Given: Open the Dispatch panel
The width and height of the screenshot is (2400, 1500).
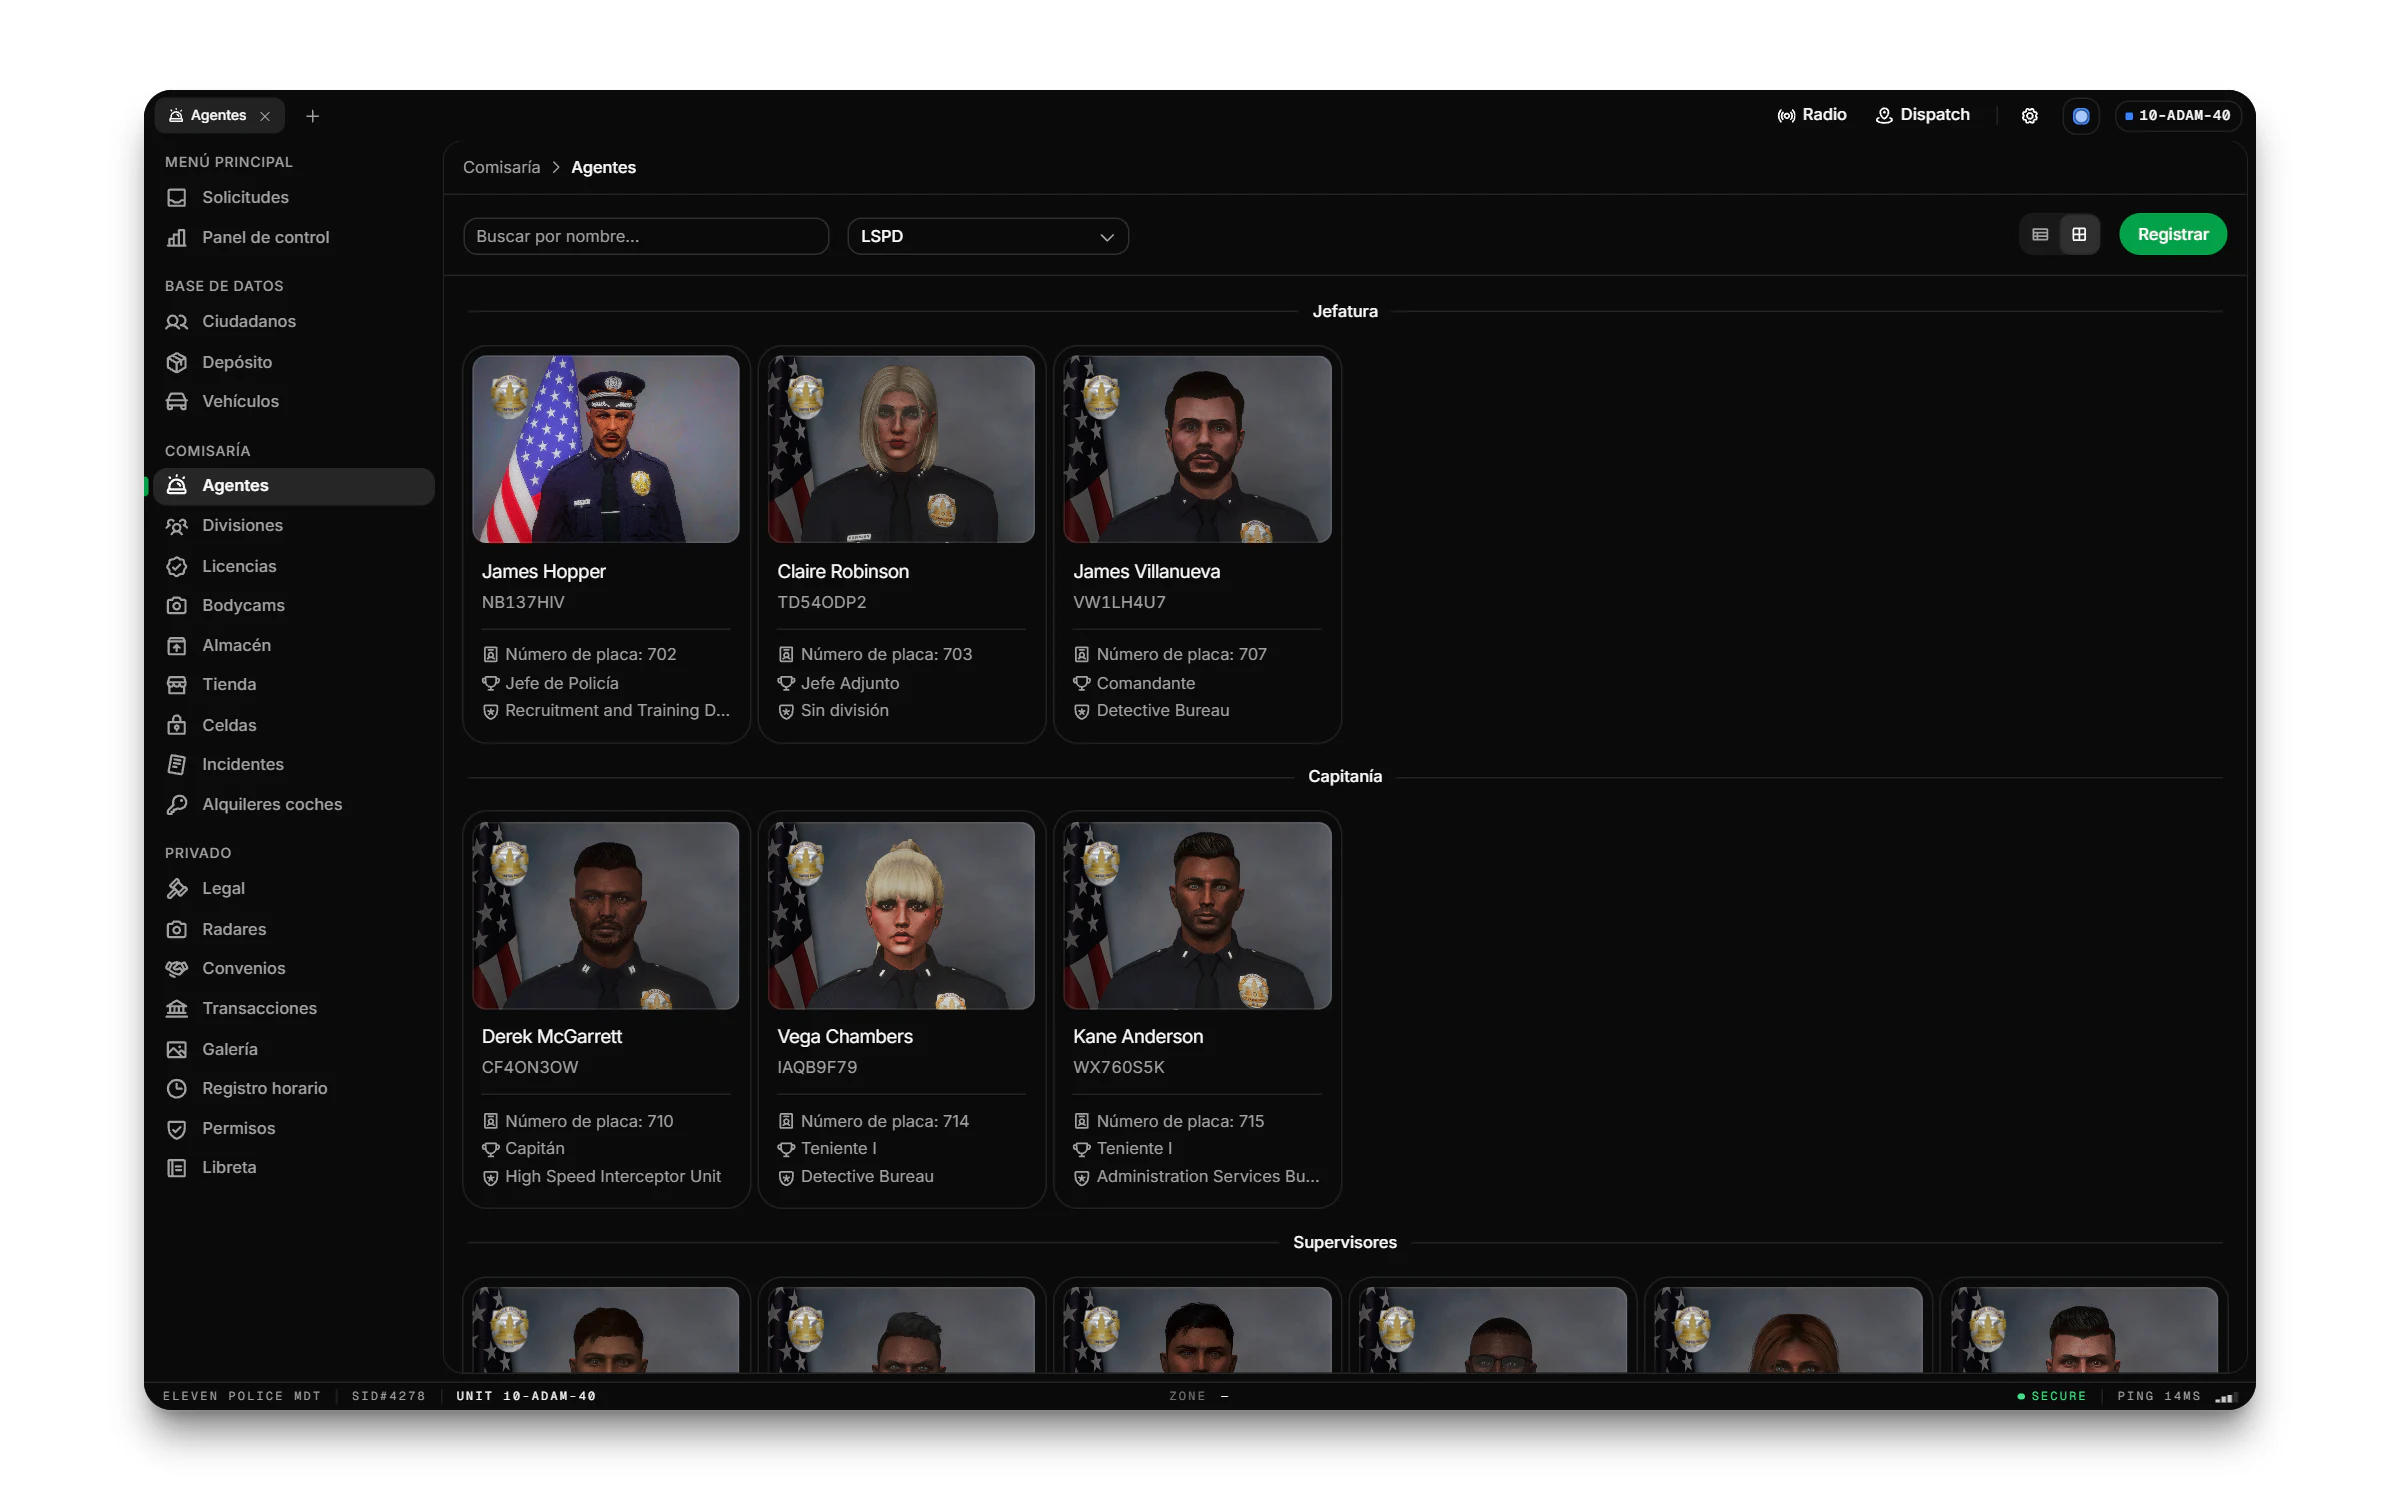Looking at the screenshot, I should pos(1922,115).
